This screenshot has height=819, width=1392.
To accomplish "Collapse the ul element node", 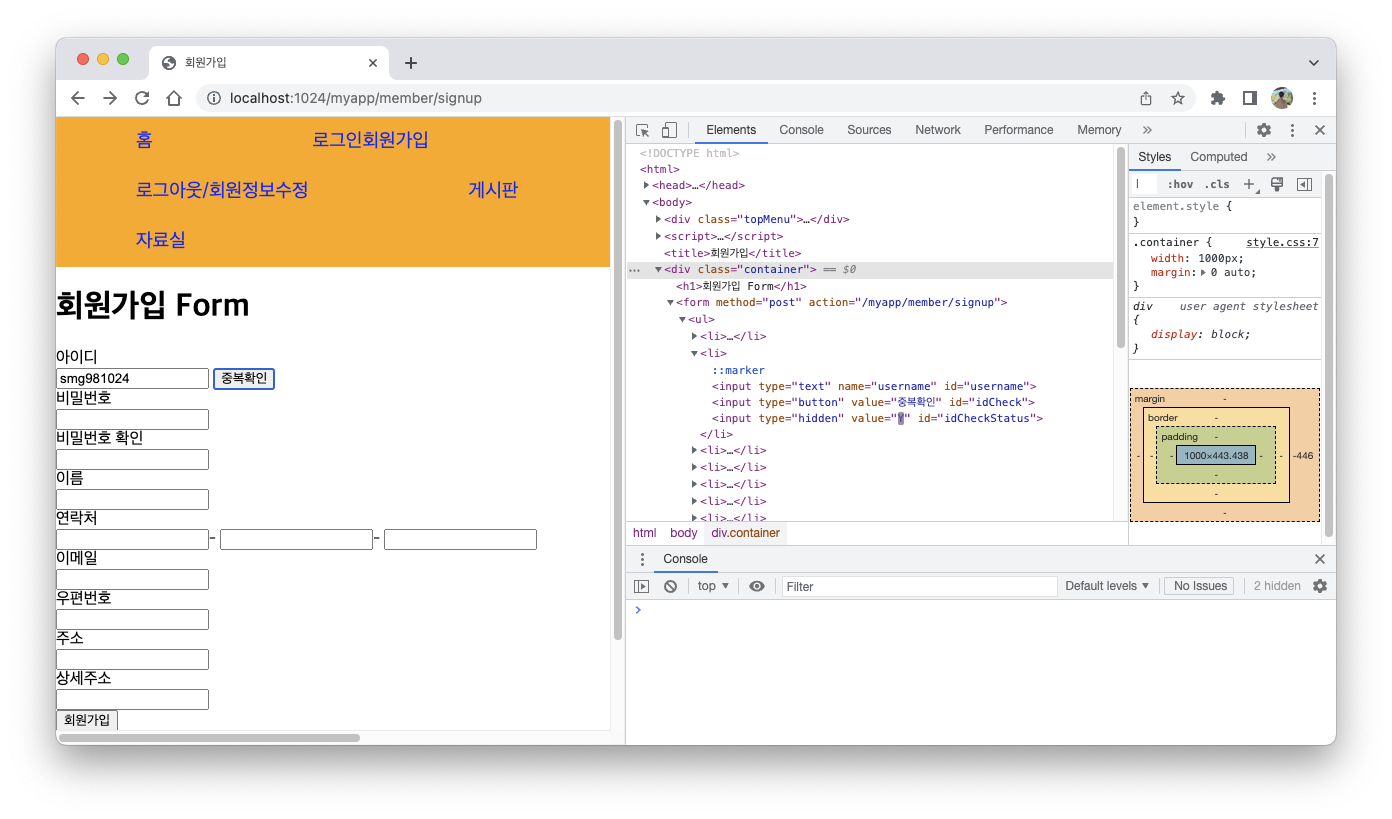I will coord(683,320).
